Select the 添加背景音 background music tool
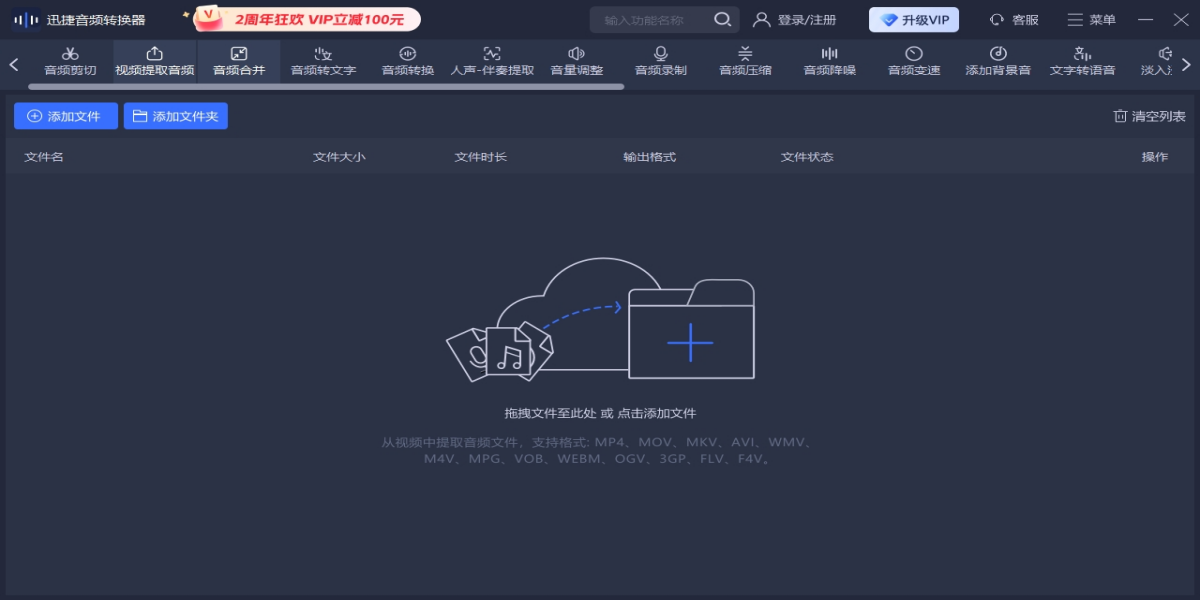Screen dimensions: 1200x600 (x=998, y=61)
